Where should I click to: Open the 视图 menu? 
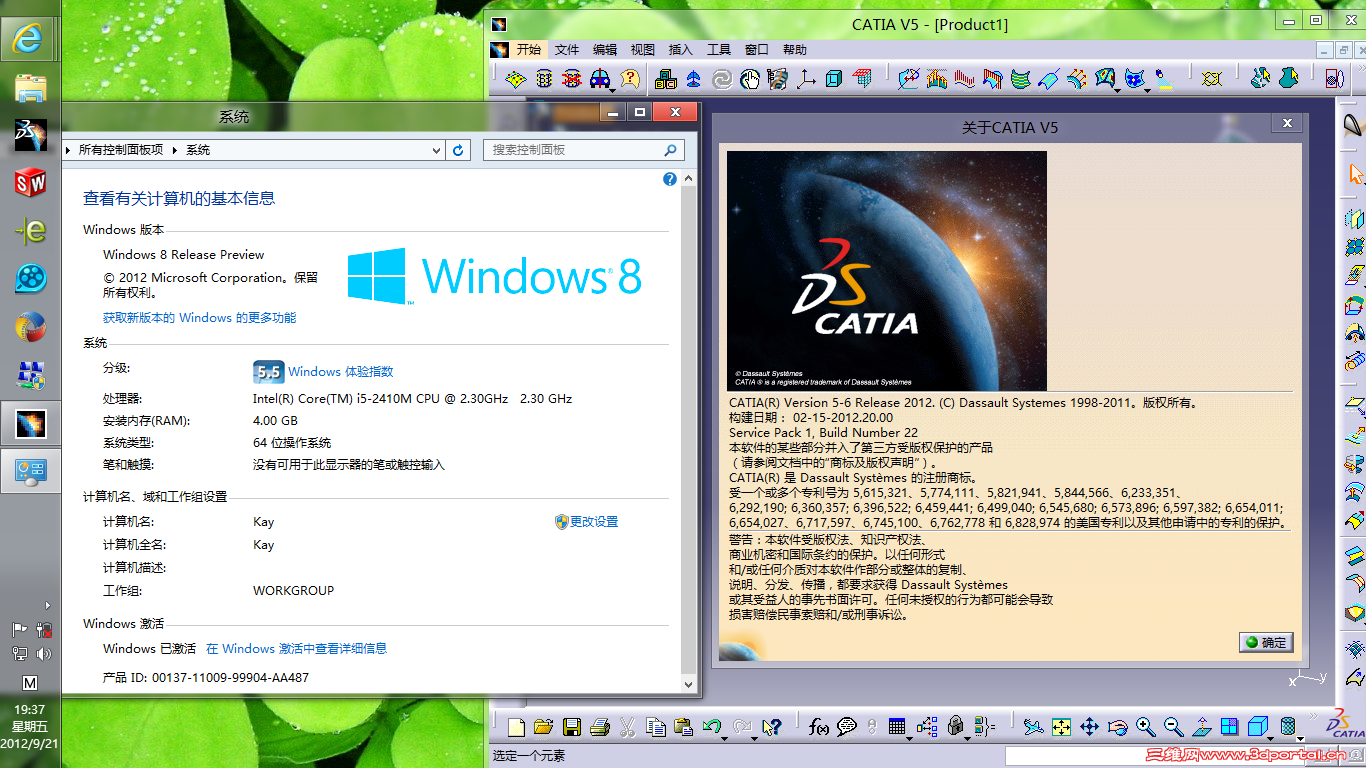[x=643, y=50]
